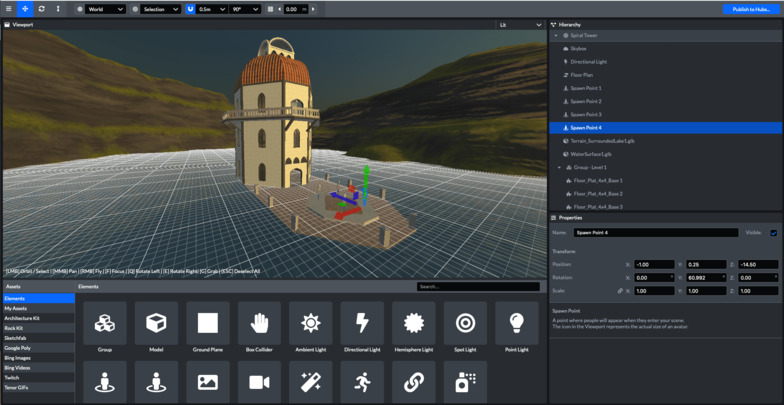784x405 pixels.
Task: Increase grid height with right arrow
Action: (x=313, y=9)
